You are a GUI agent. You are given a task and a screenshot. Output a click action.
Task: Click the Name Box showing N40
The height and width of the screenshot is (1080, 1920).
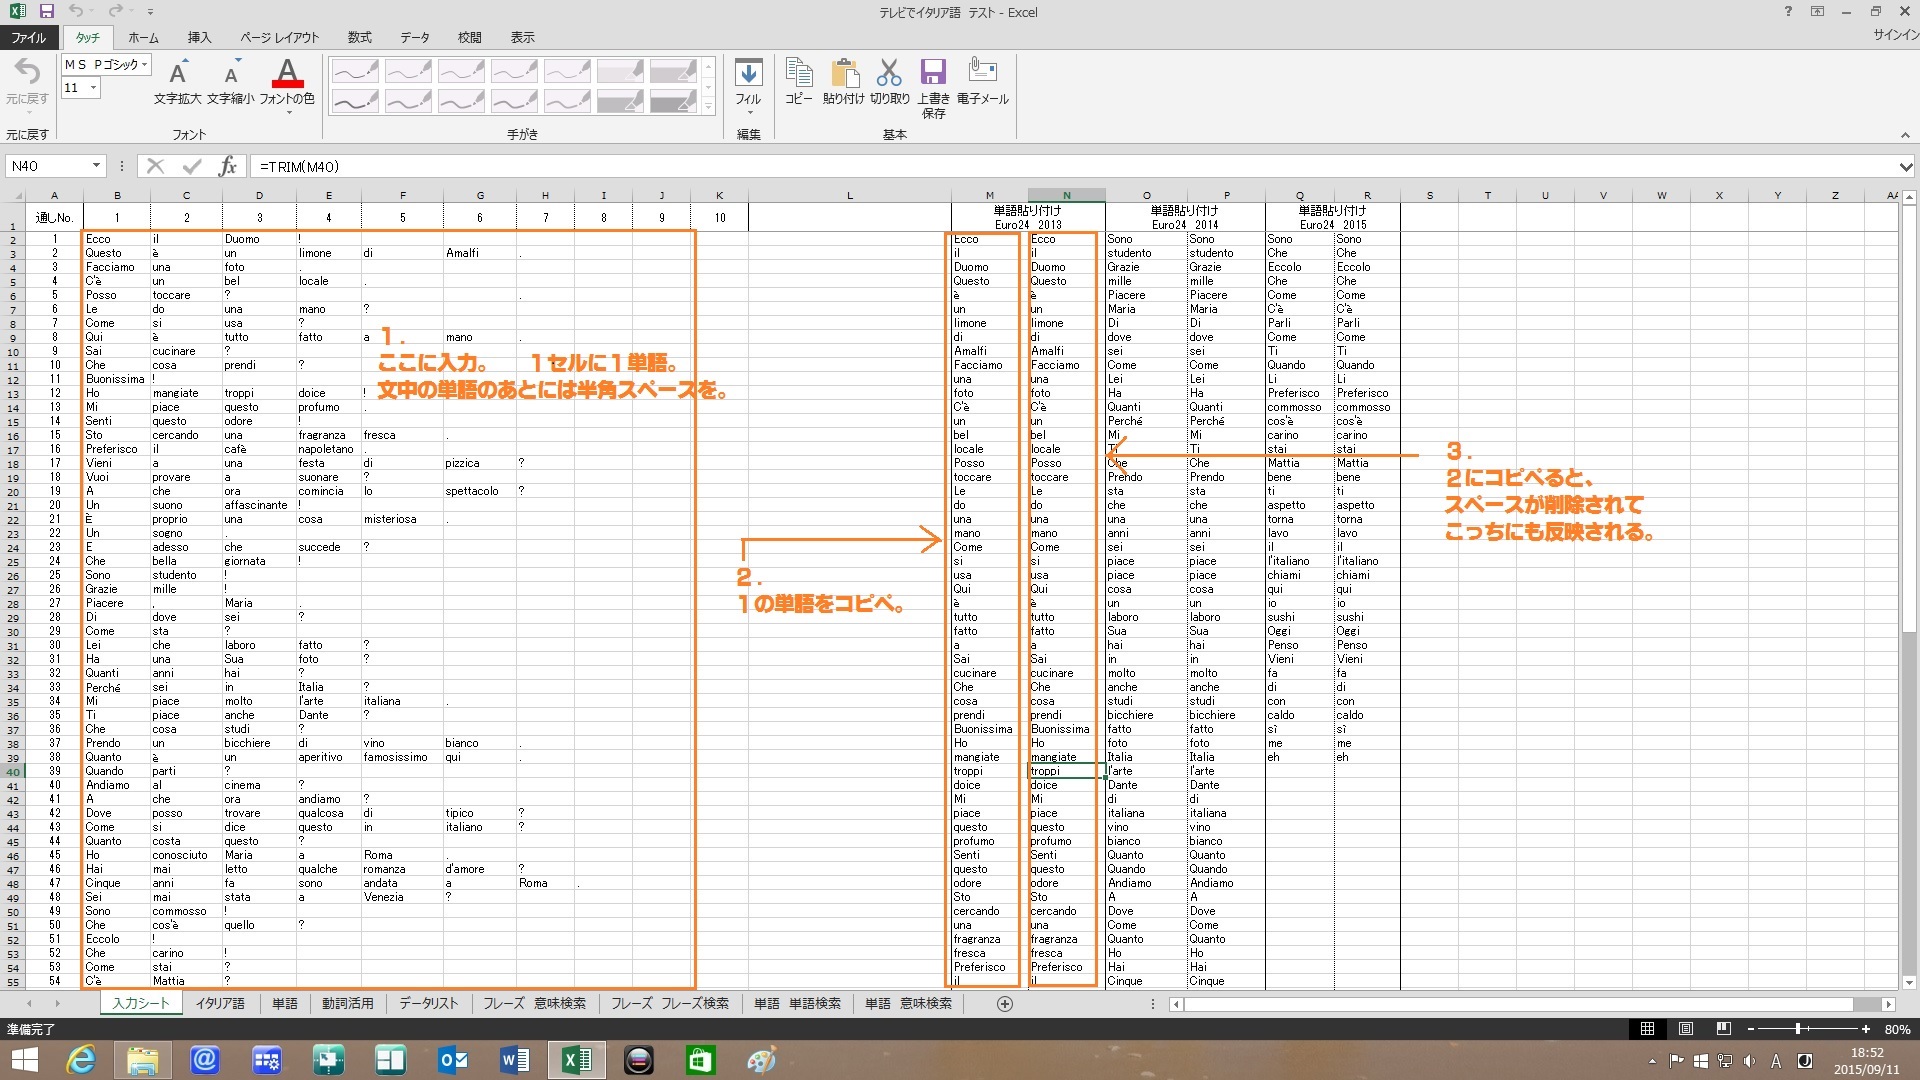(48, 166)
